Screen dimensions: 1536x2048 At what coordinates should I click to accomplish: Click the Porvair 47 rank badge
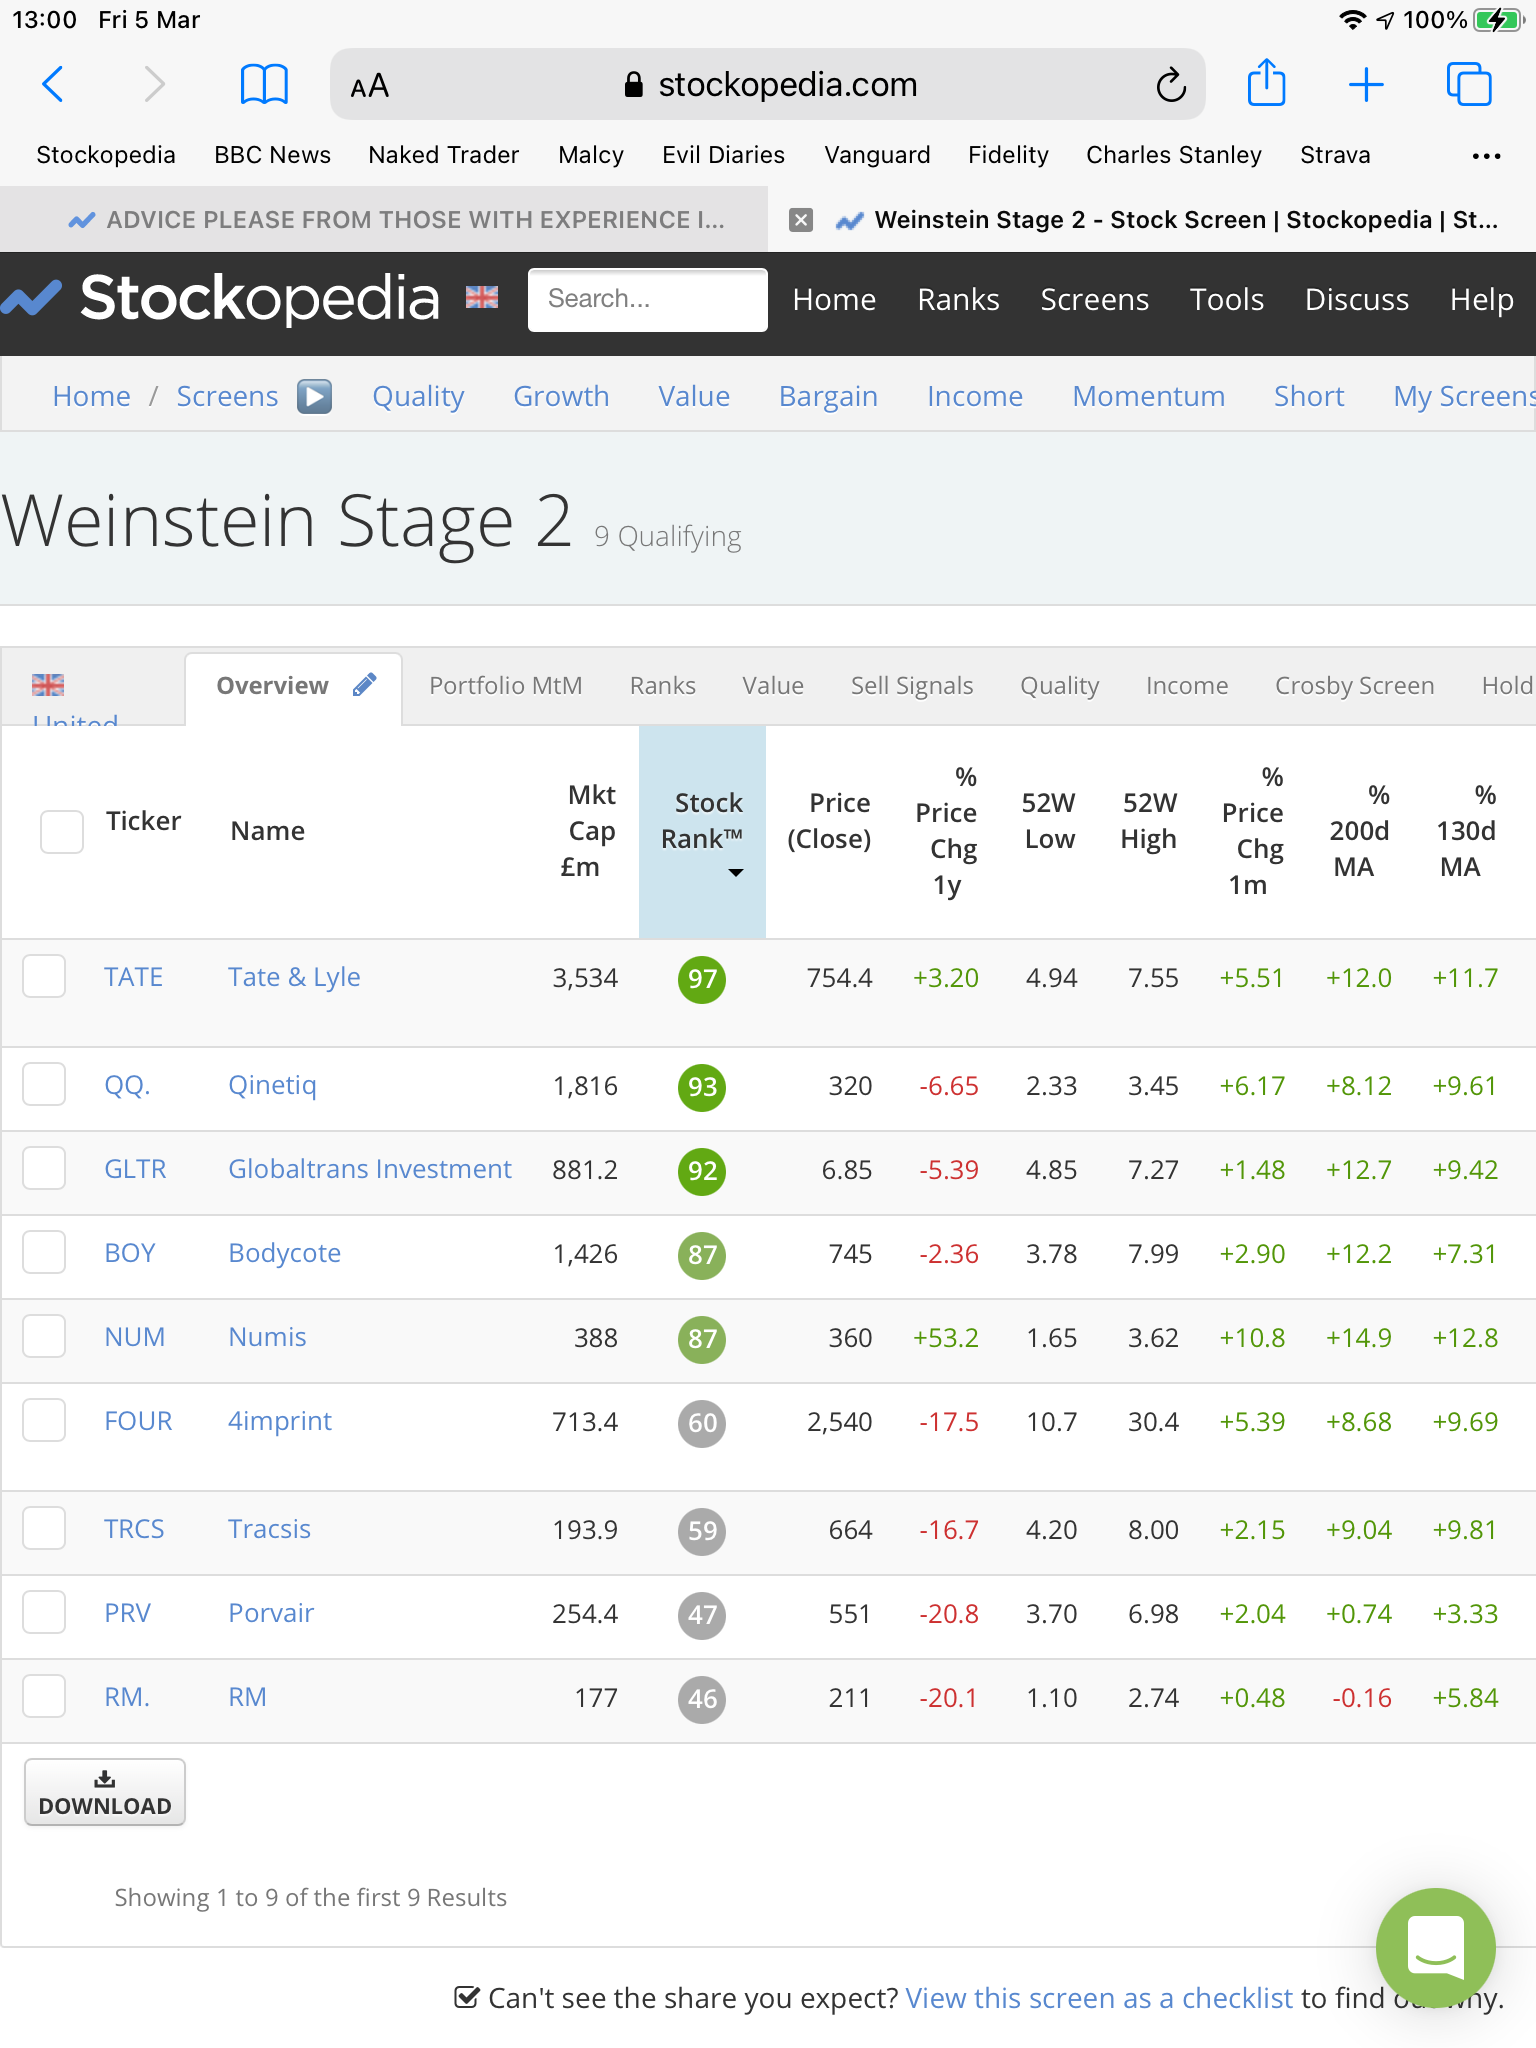(x=702, y=1615)
